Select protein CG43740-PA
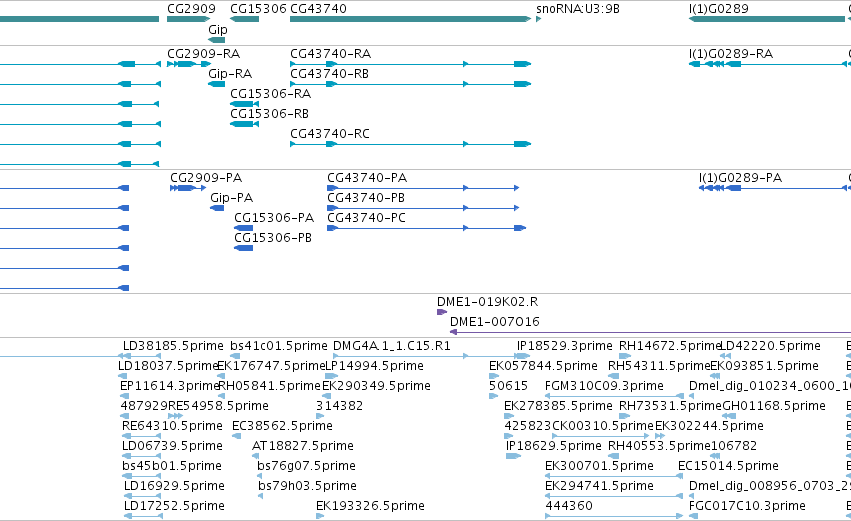The height and width of the screenshot is (521, 851). [x=423, y=188]
